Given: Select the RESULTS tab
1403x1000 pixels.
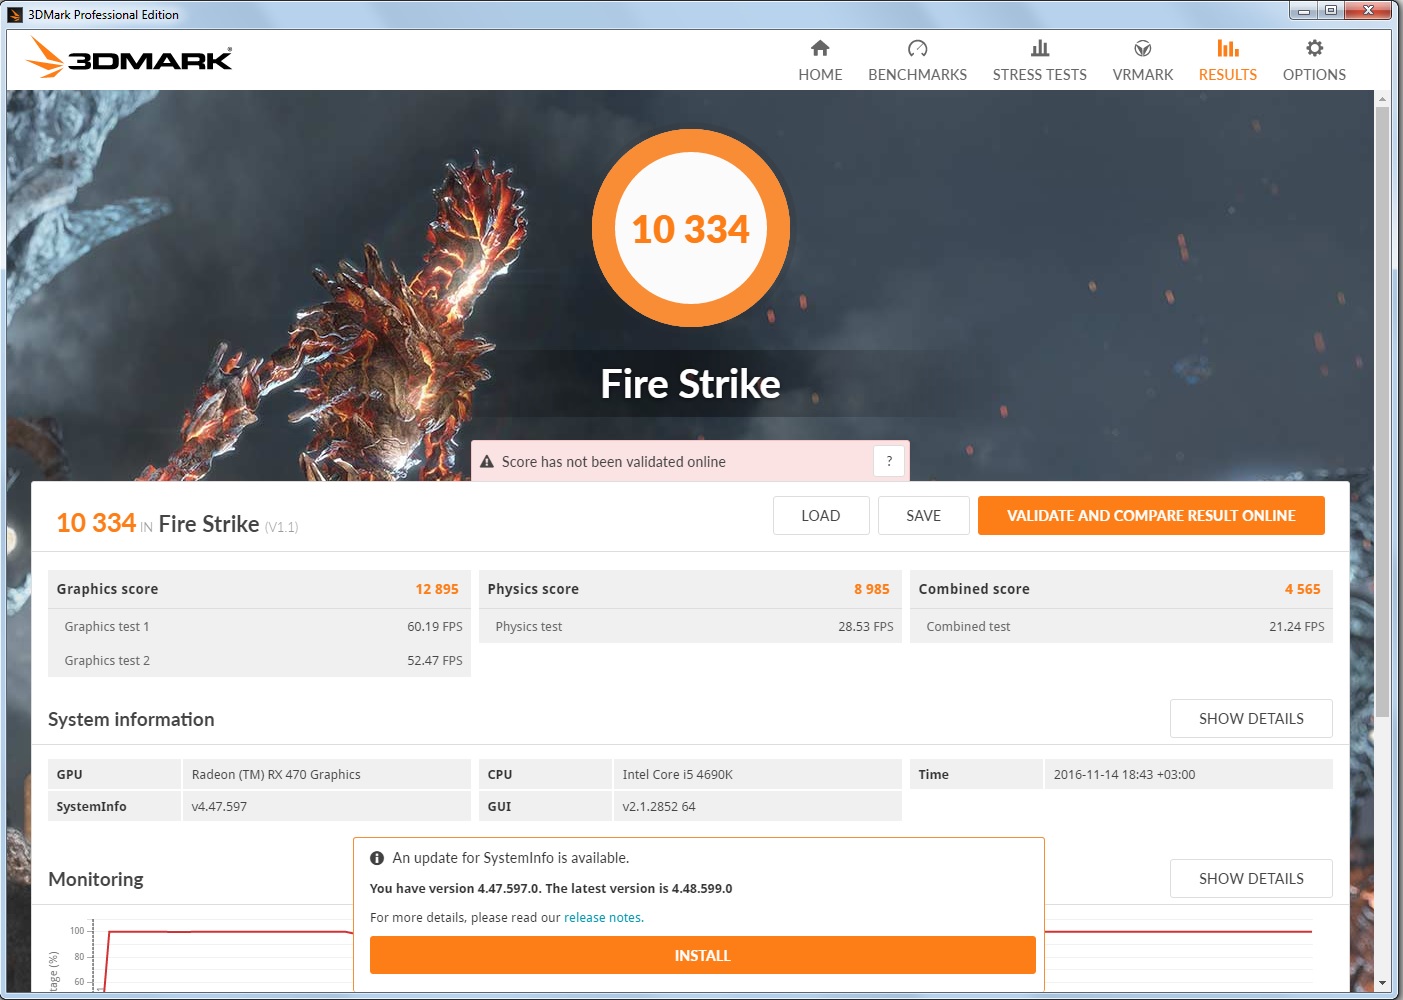Looking at the screenshot, I should [1228, 60].
